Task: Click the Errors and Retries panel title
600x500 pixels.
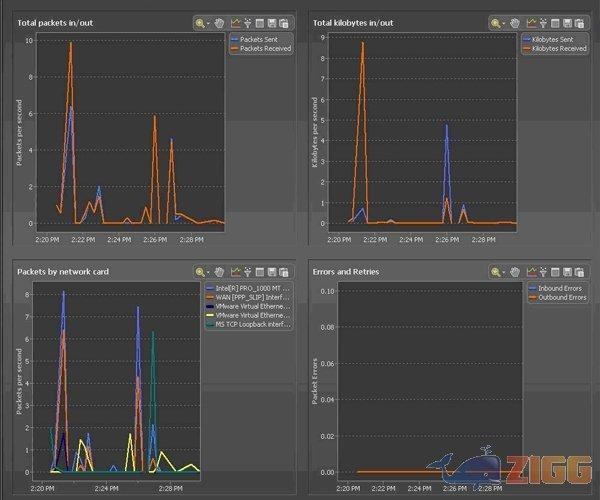Action: [x=347, y=271]
